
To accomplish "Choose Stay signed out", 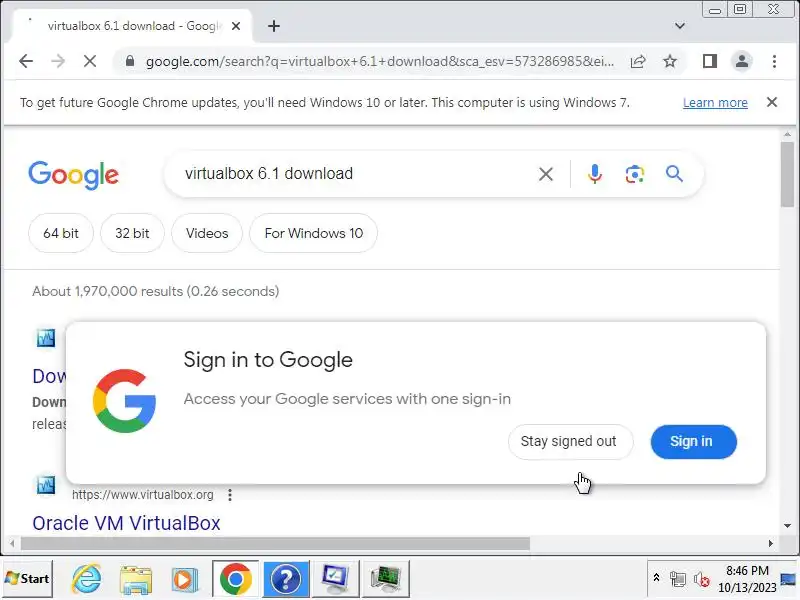I will 570,441.
